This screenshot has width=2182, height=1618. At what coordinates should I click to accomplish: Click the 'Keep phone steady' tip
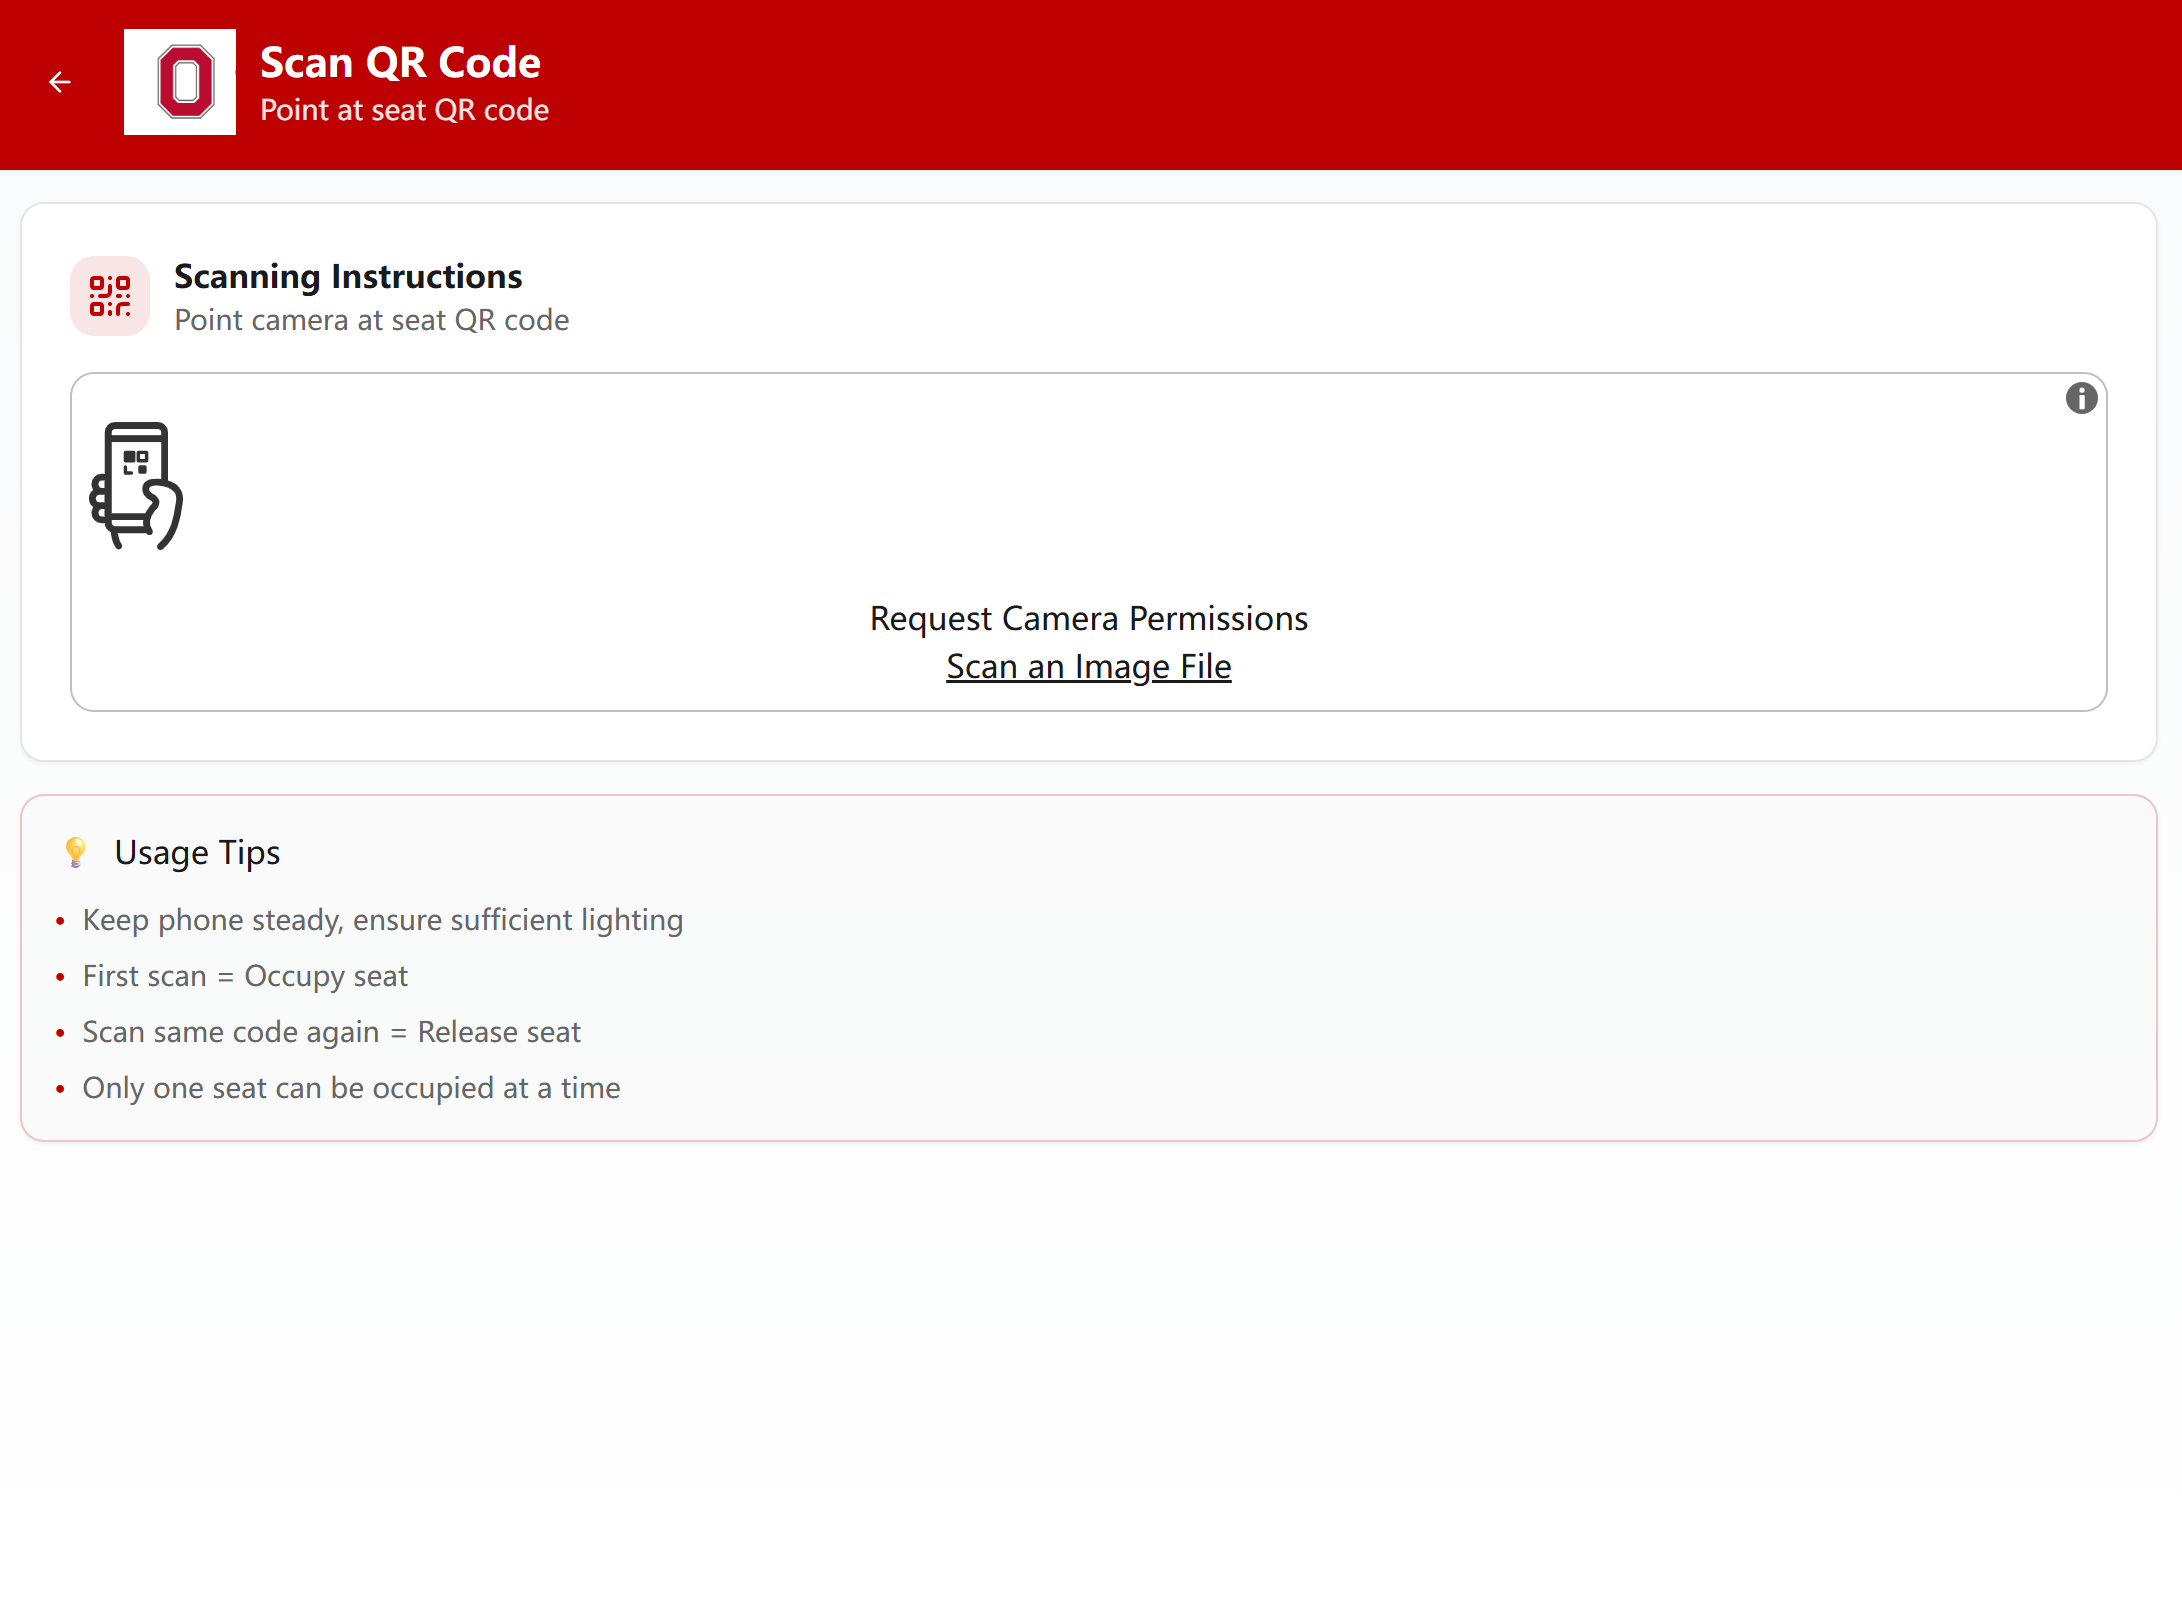382,920
